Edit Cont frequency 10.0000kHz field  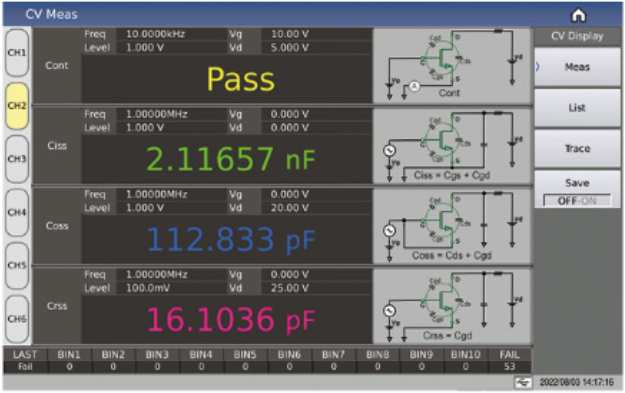click(171, 34)
